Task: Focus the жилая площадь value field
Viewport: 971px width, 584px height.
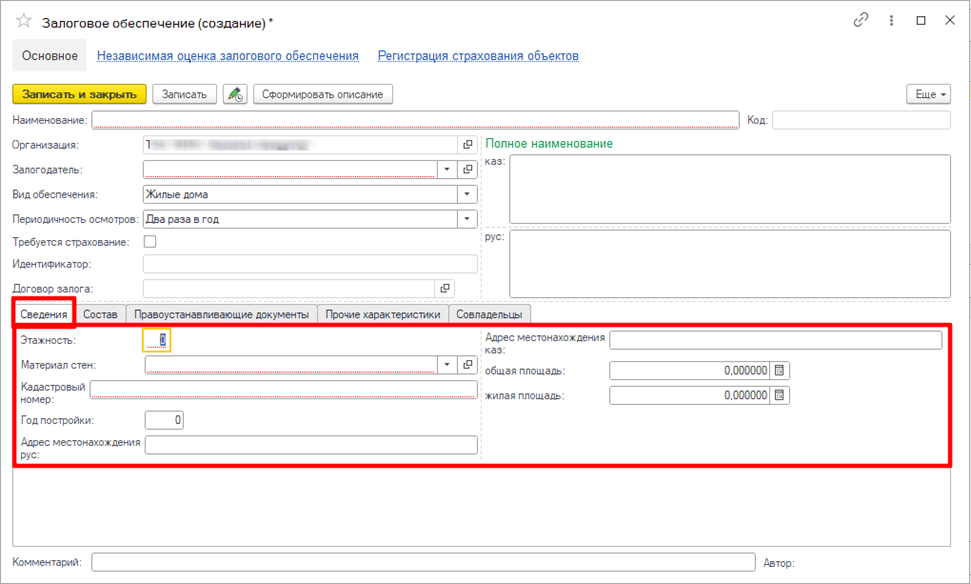Action: click(x=690, y=395)
